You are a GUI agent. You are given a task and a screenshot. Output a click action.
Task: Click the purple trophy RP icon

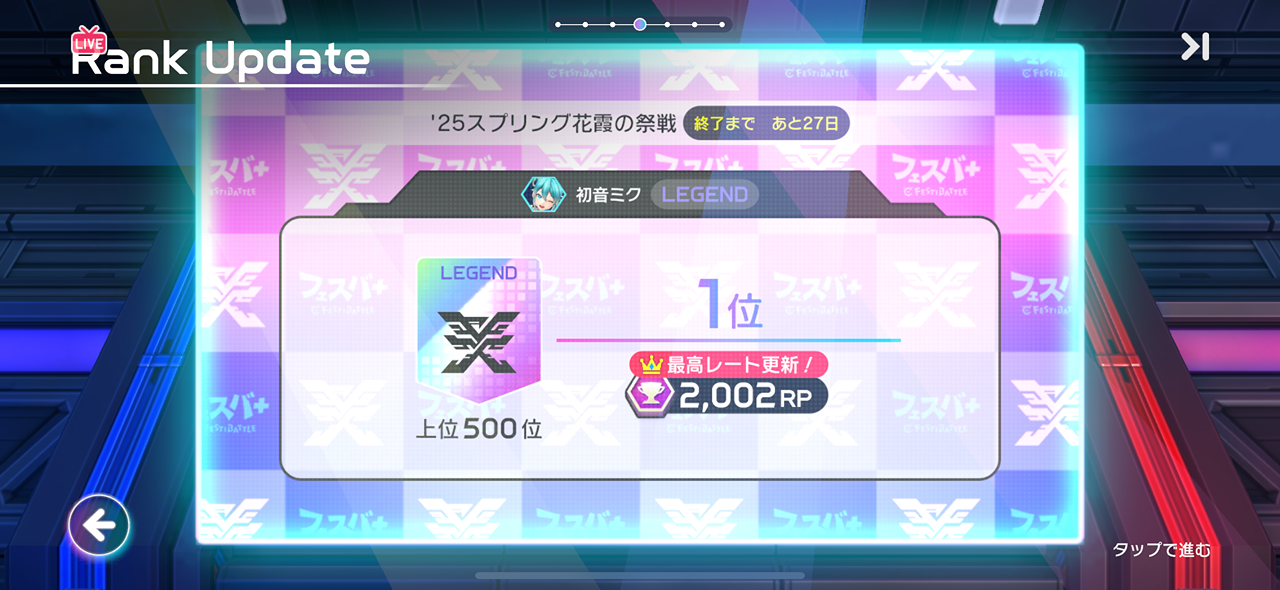click(648, 396)
